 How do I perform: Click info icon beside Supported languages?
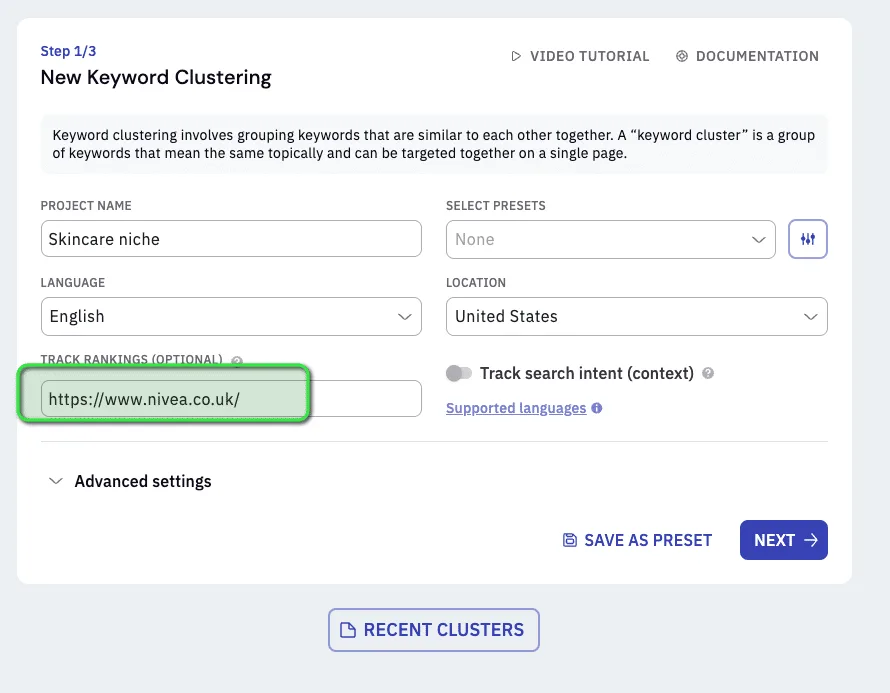coord(597,408)
